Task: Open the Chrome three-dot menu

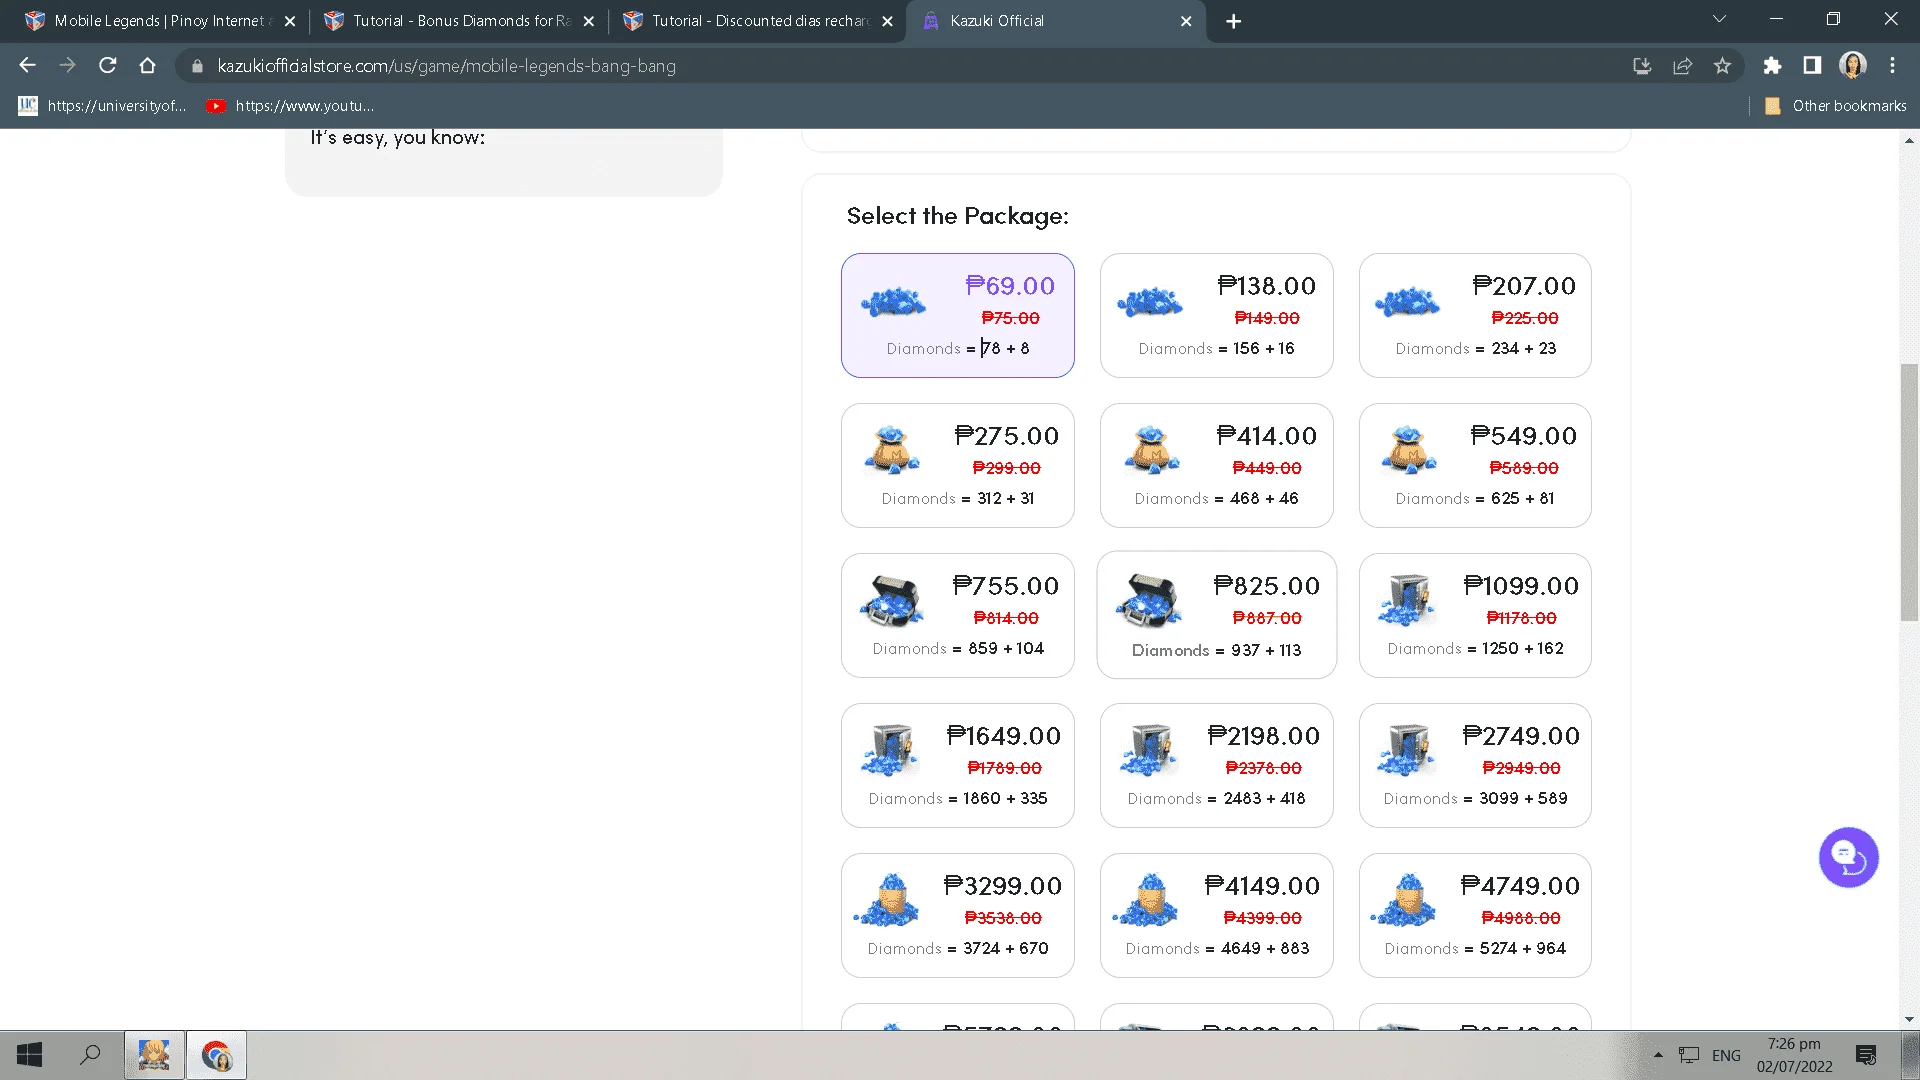Action: [1892, 66]
